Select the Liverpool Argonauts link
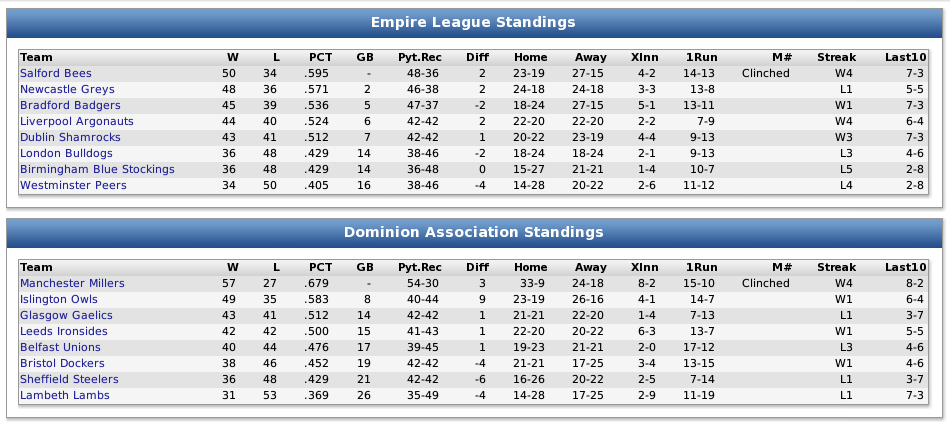Viewport: 950px width, 426px height. coord(76,122)
